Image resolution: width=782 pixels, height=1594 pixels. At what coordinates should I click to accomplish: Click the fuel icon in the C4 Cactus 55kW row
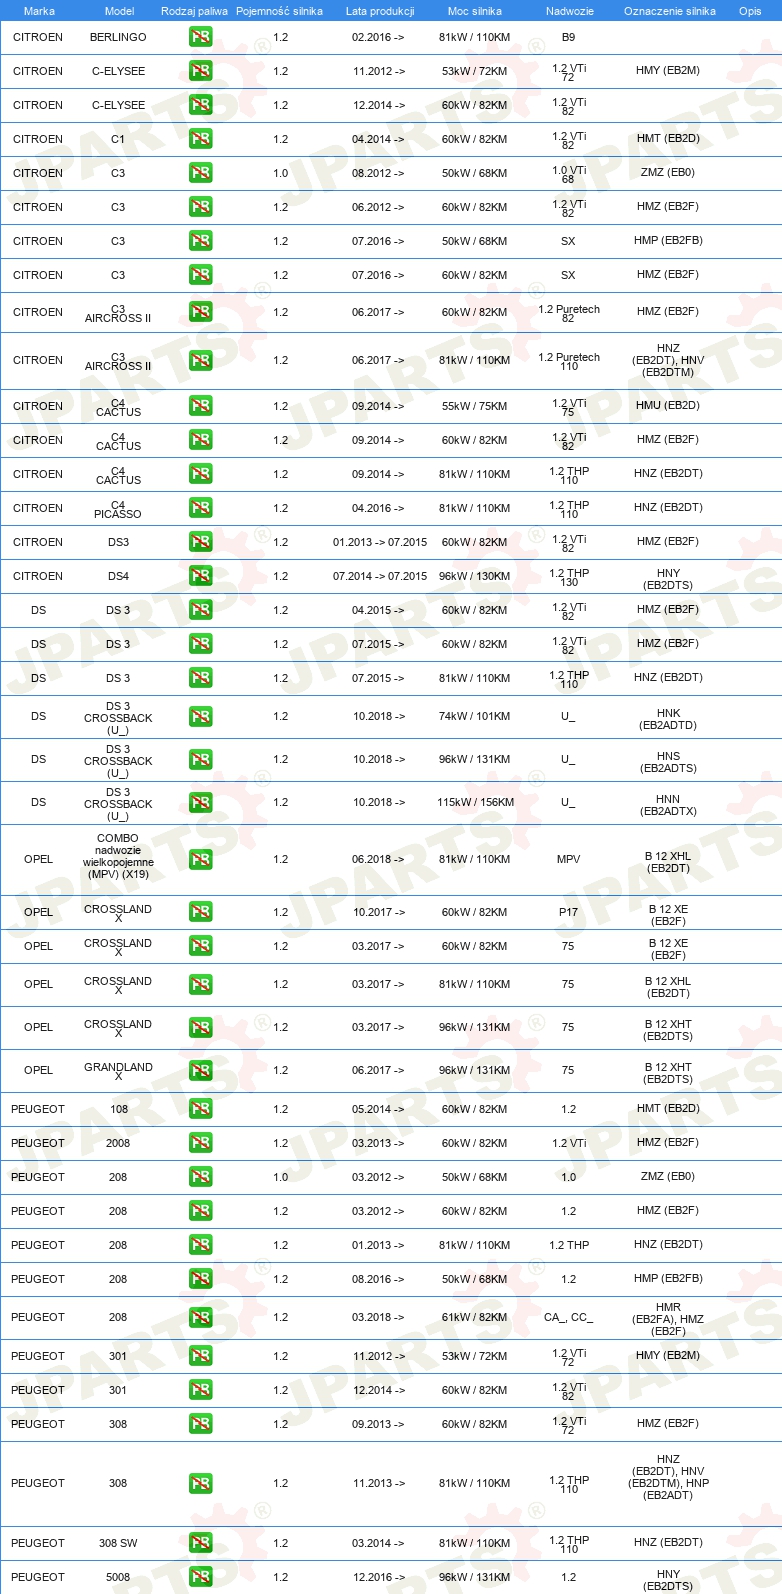tap(200, 406)
